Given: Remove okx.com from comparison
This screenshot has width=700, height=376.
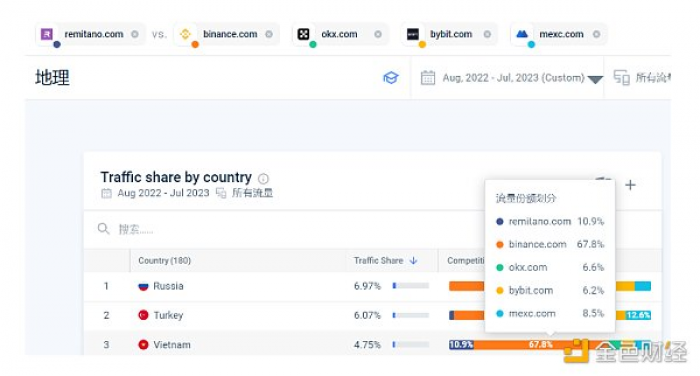Looking at the screenshot, I should point(378,34).
